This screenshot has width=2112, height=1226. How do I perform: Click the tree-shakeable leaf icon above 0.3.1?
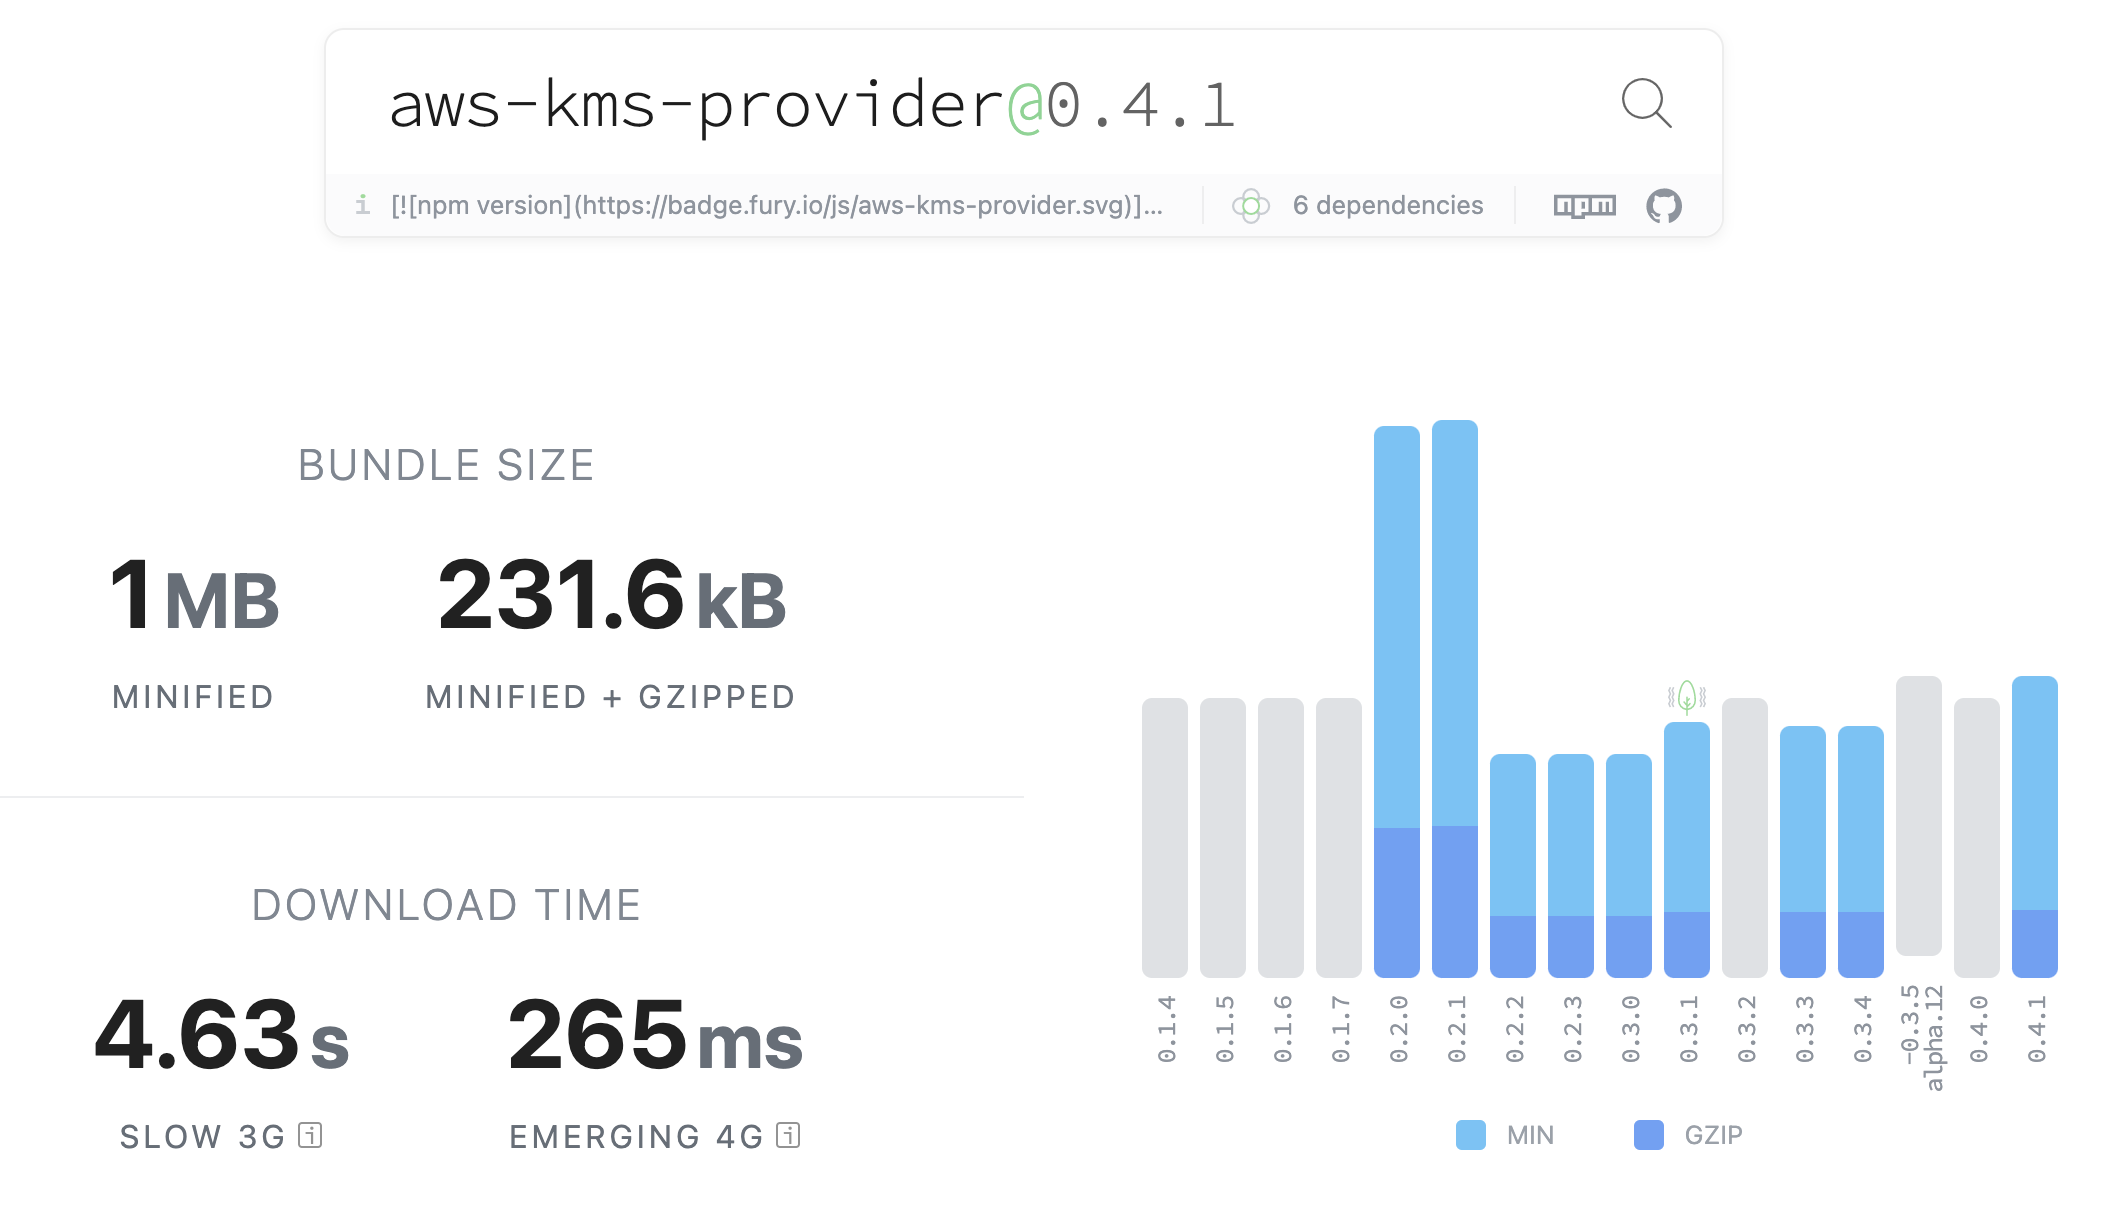(1687, 696)
